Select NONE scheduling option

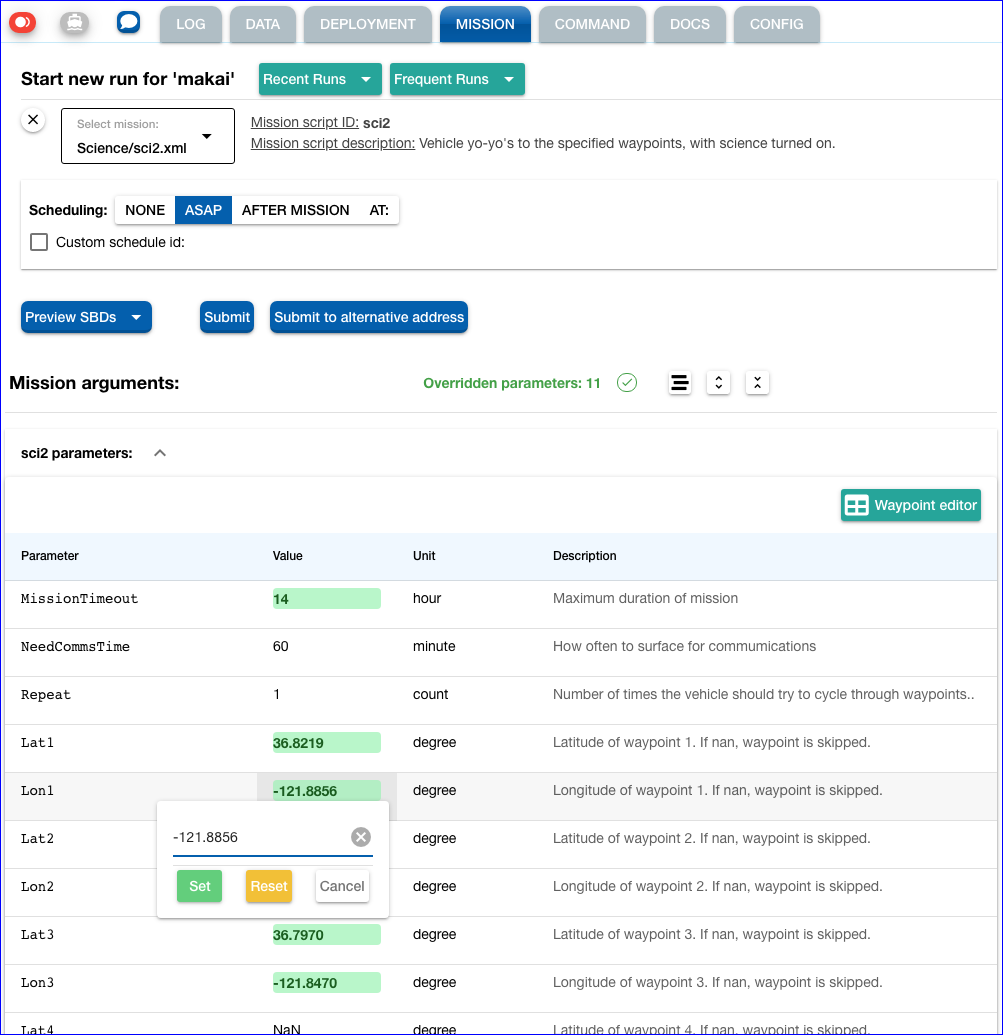click(x=145, y=210)
